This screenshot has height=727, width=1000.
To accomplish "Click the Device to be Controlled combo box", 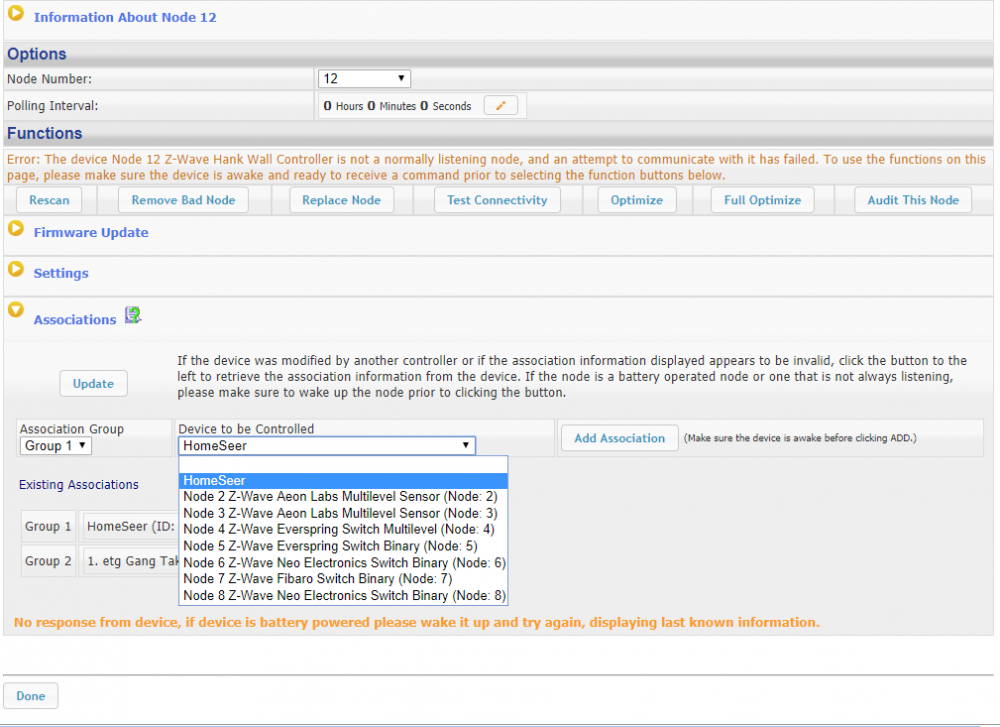I will (x=327, y=446).
